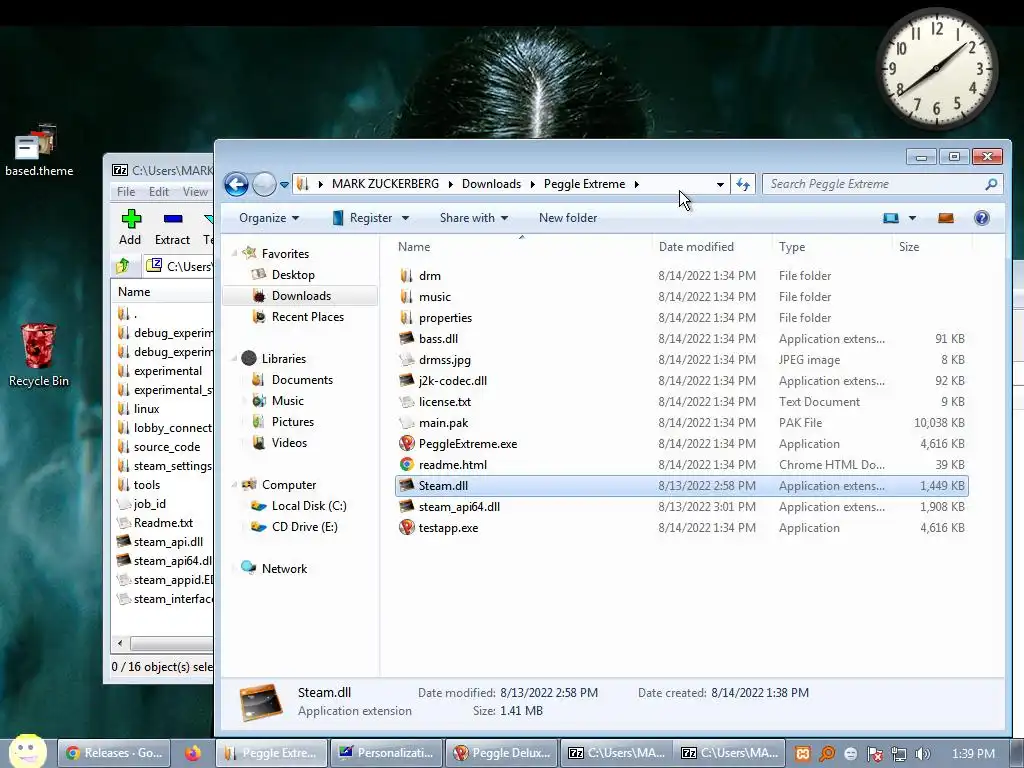Sort by Name column header
The width and height of the screenshot is (1024, 768).
pos(414,247)
